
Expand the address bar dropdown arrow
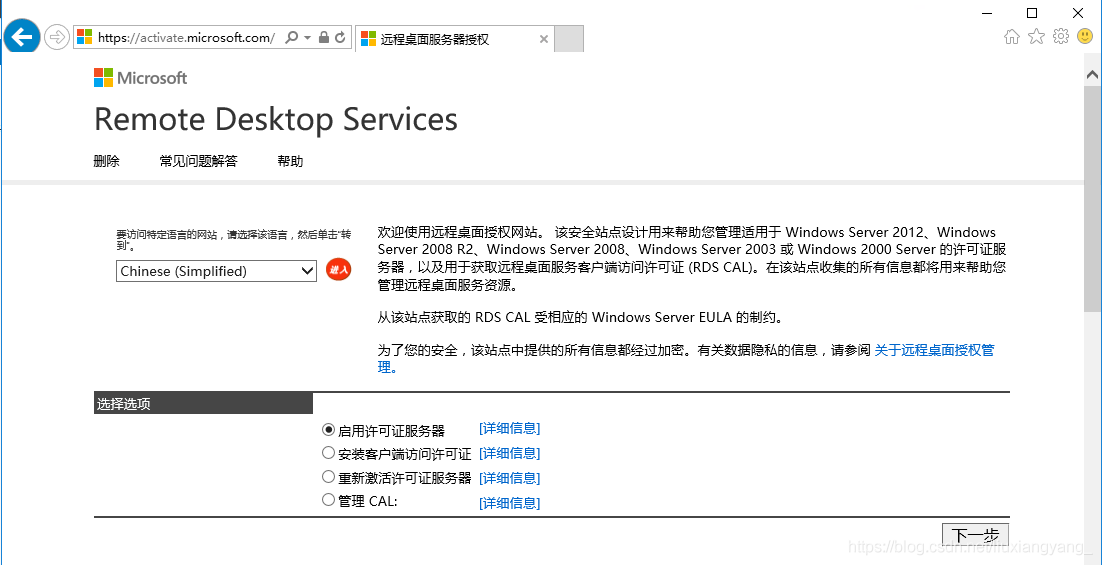[307, 38]
